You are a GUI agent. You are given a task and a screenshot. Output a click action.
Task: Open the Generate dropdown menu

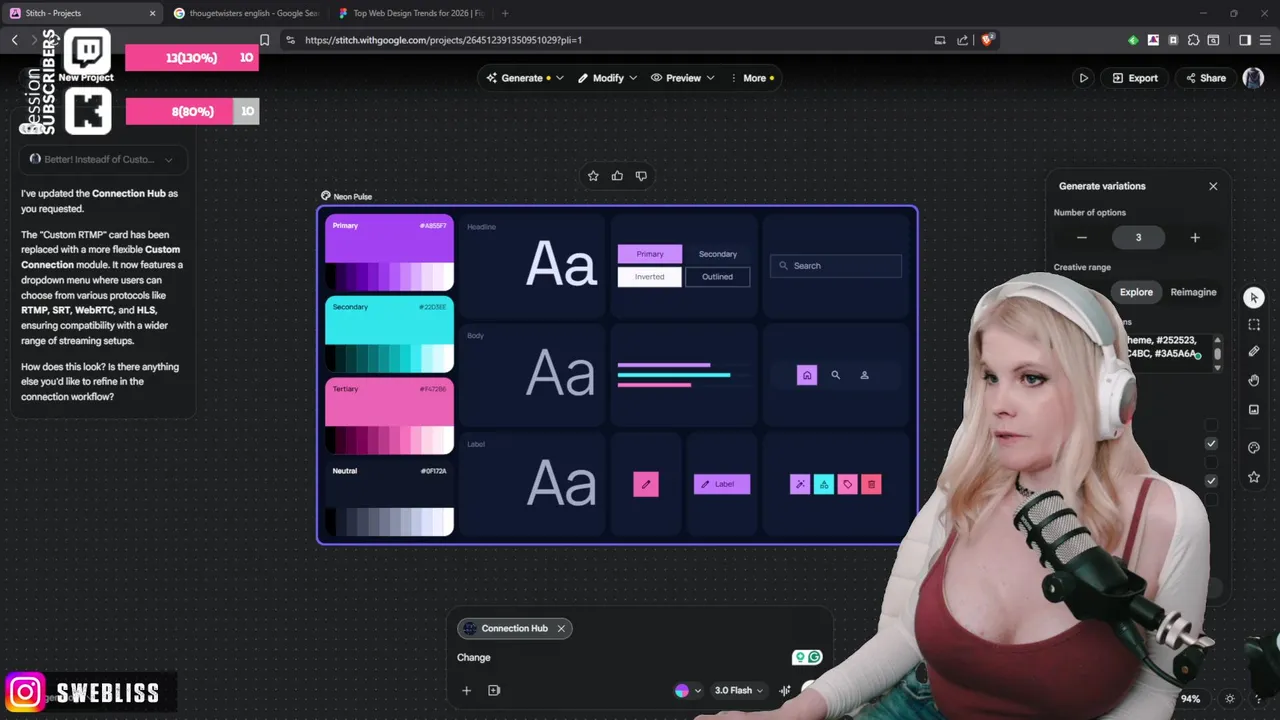pyautogui.click(x=524, y=78)
